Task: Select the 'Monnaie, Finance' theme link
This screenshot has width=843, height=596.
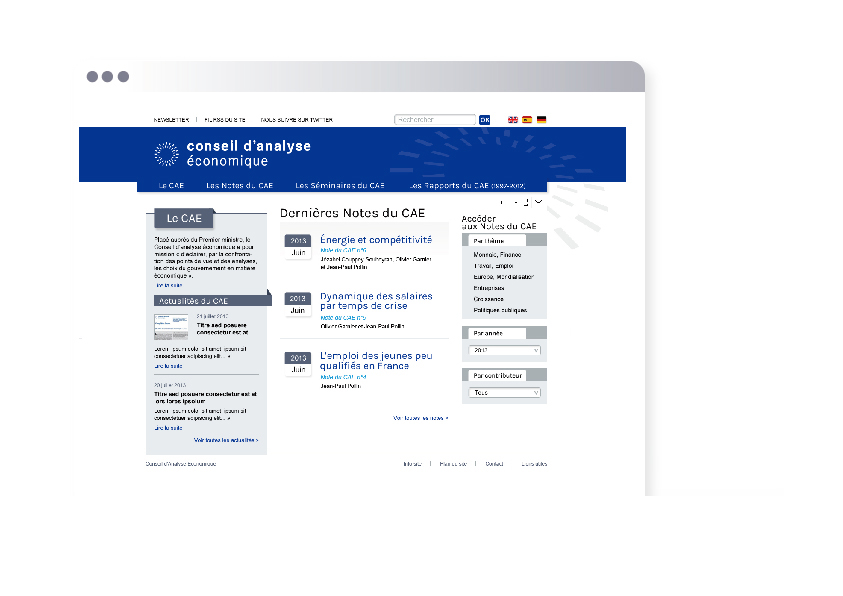Action: click(497, 255)
